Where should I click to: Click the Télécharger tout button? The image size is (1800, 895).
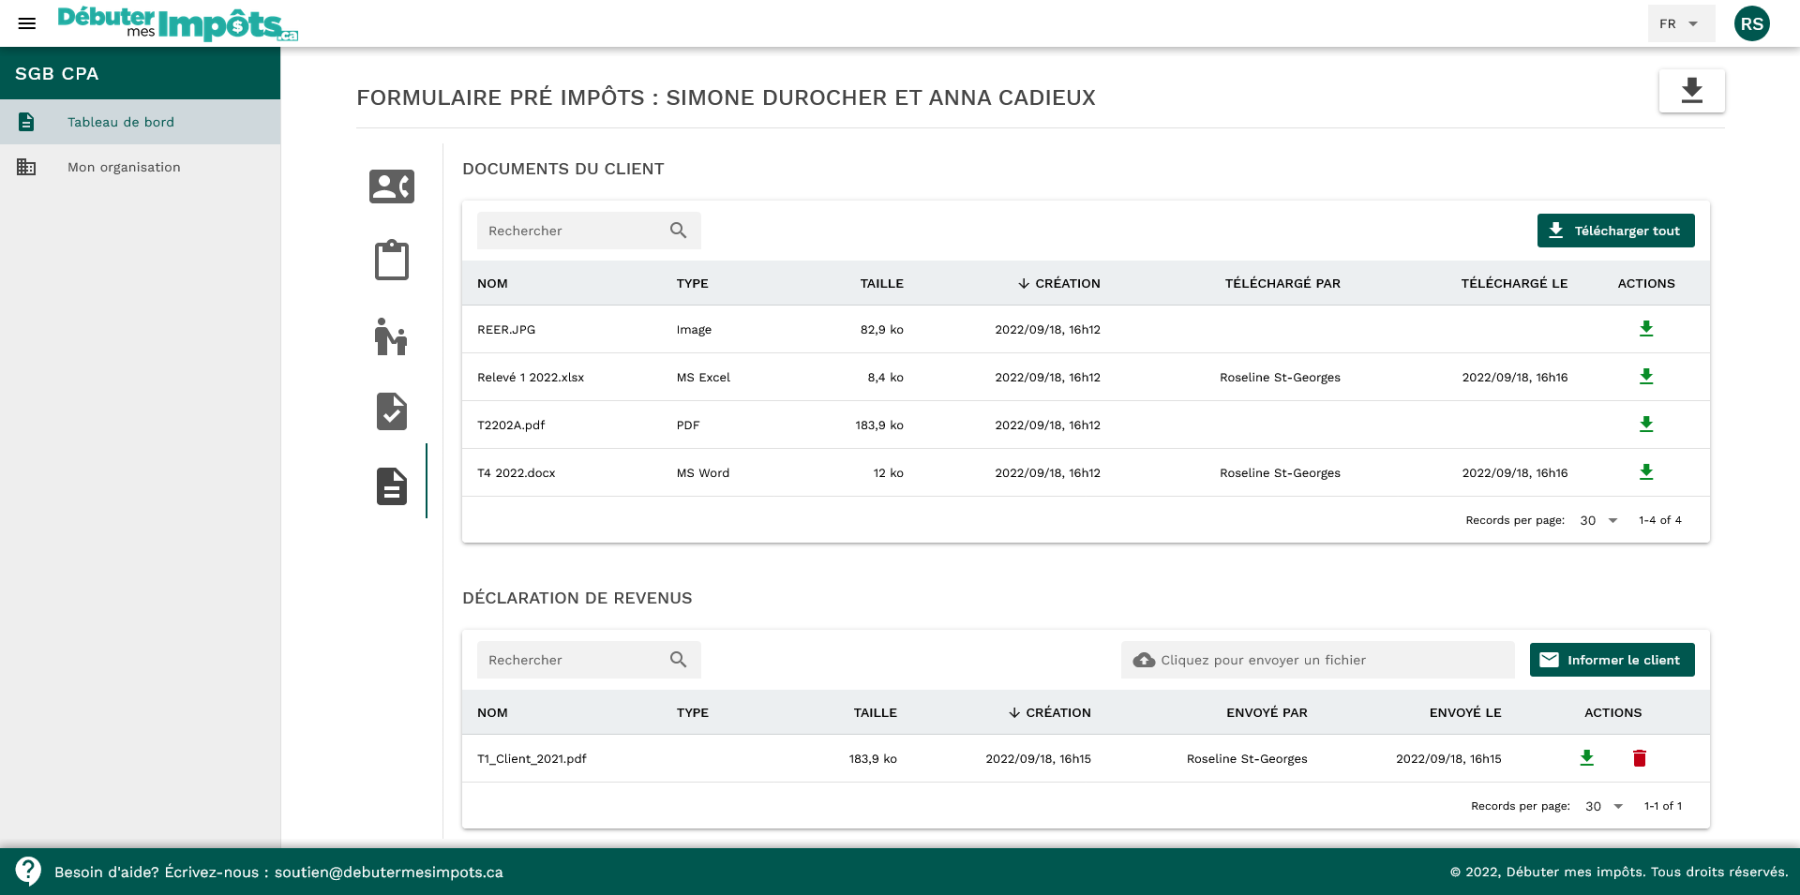click(1615, 230)
